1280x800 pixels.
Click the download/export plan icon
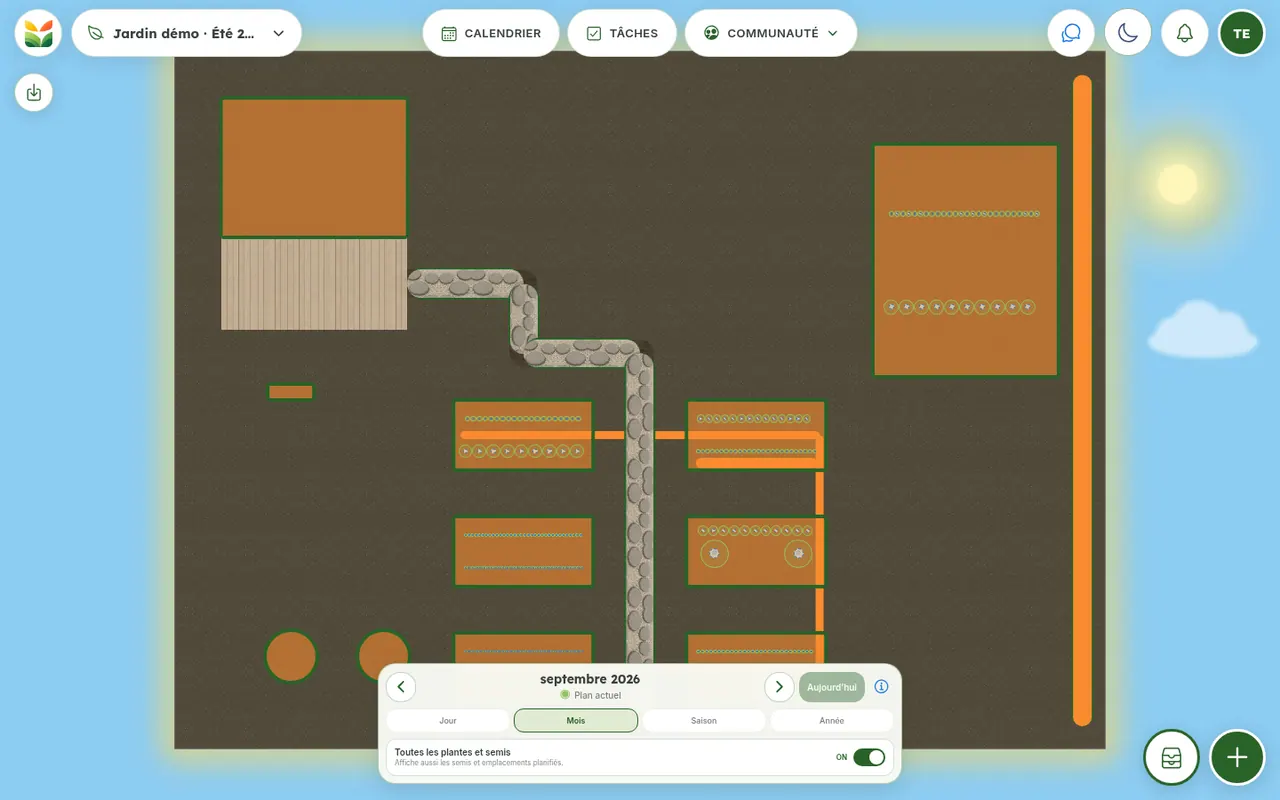point(34,93)
